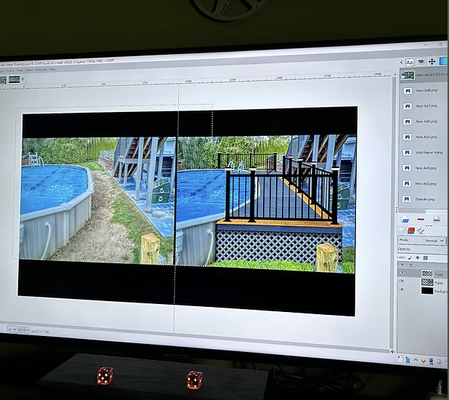
Task: Open the Help menu
Action: click(x=52, y=69)
